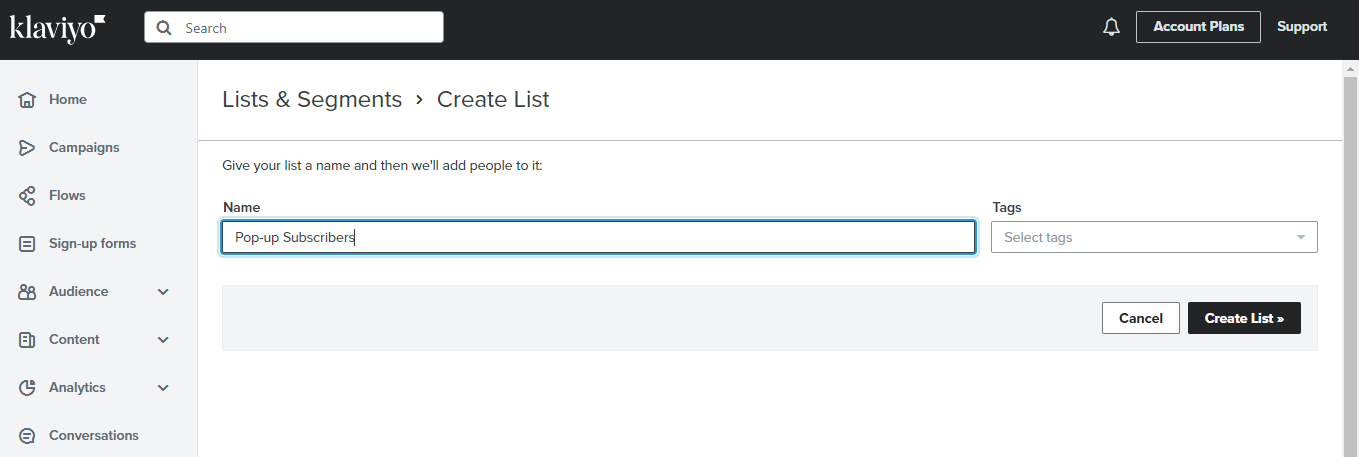Viewport: 1359px width, 457px height.
Task: Click the Campaigns paper-plane icon
Action: click(28, 148)
